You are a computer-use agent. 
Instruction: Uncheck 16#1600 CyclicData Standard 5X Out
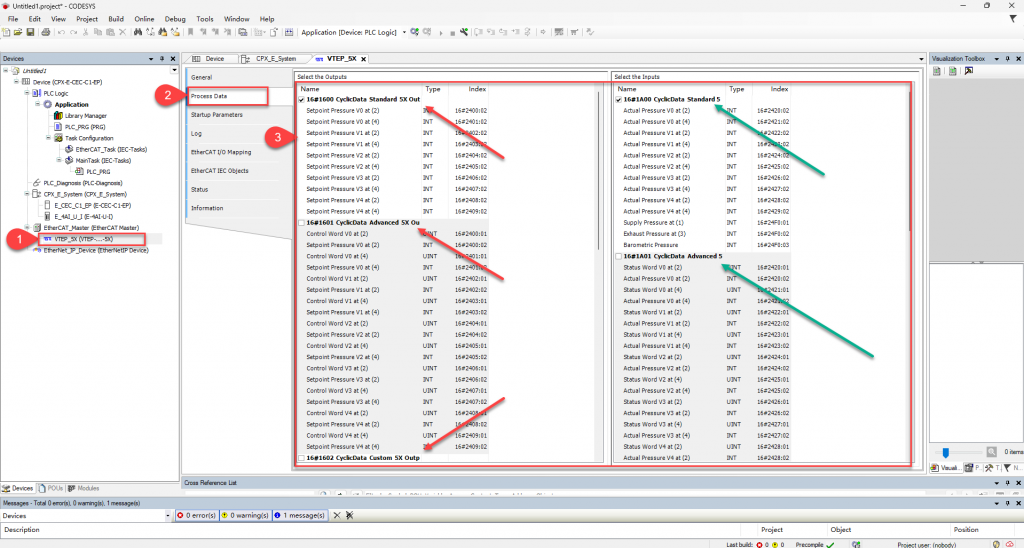[301, 100]
